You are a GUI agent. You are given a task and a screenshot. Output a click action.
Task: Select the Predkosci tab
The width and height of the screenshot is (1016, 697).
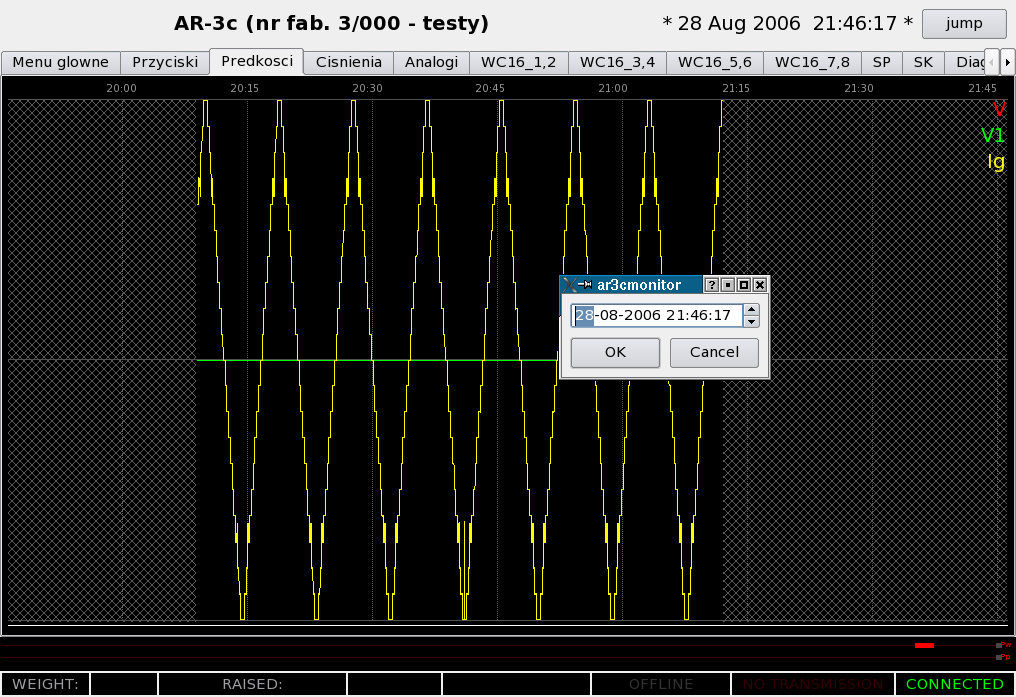[257, 61]
